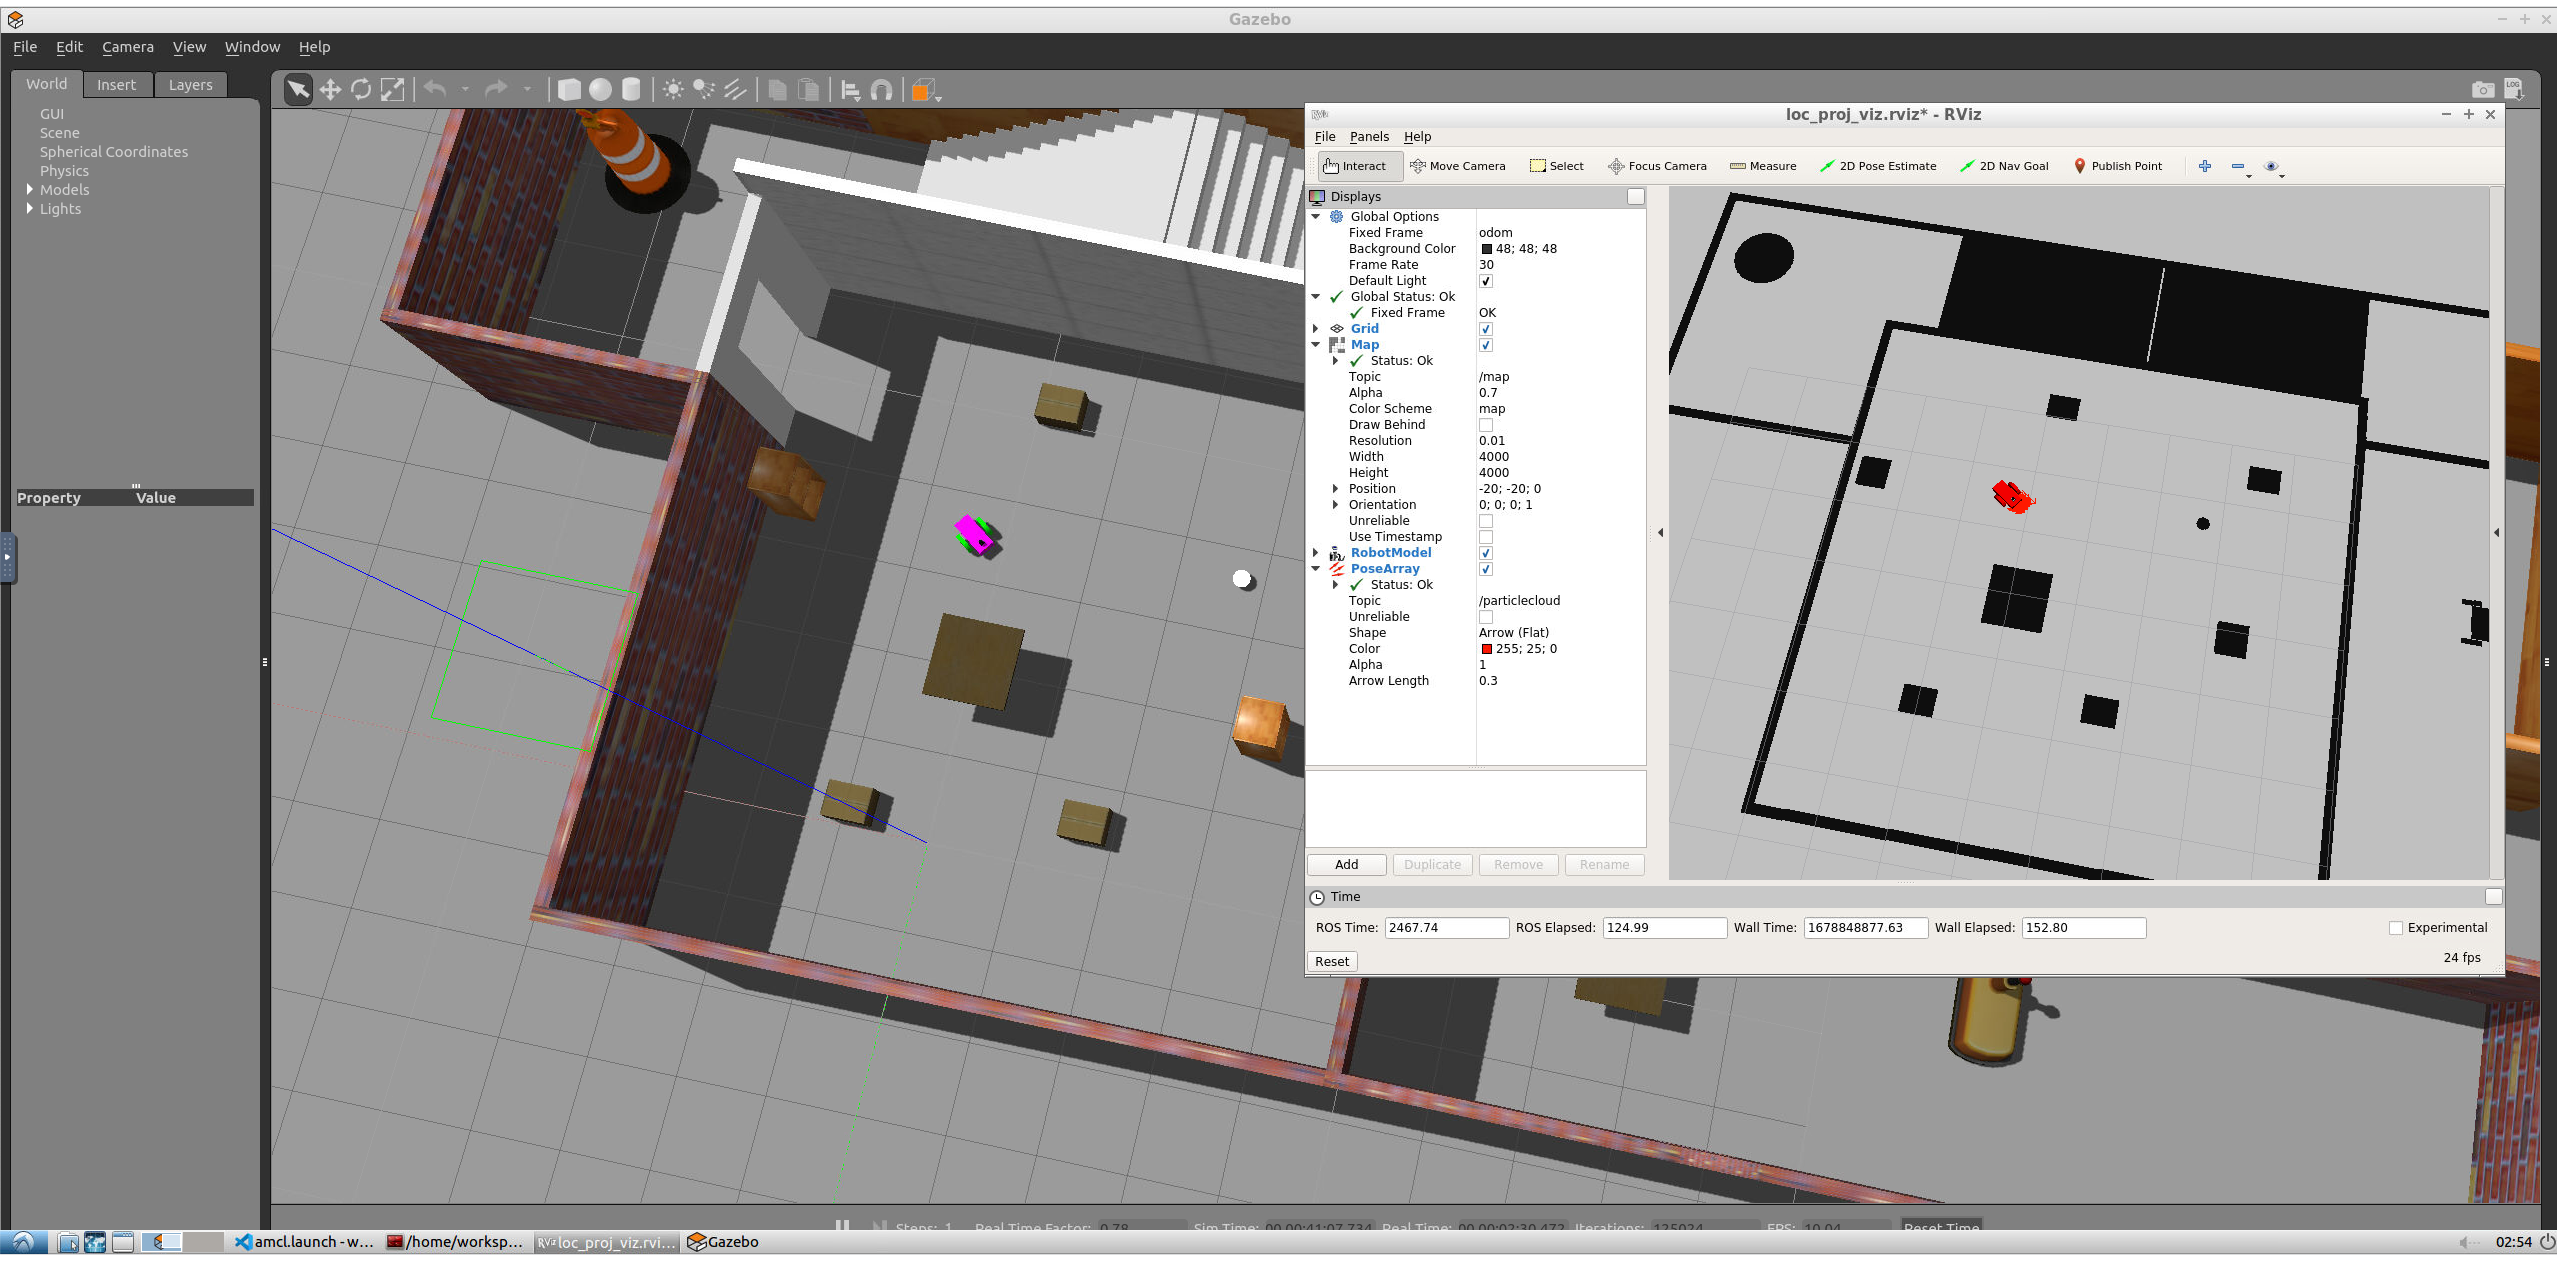The height and width of the screenshot is (1261, 2557).
Task: Open the Camera menu in Gazebo
Action: coord(128,47)
